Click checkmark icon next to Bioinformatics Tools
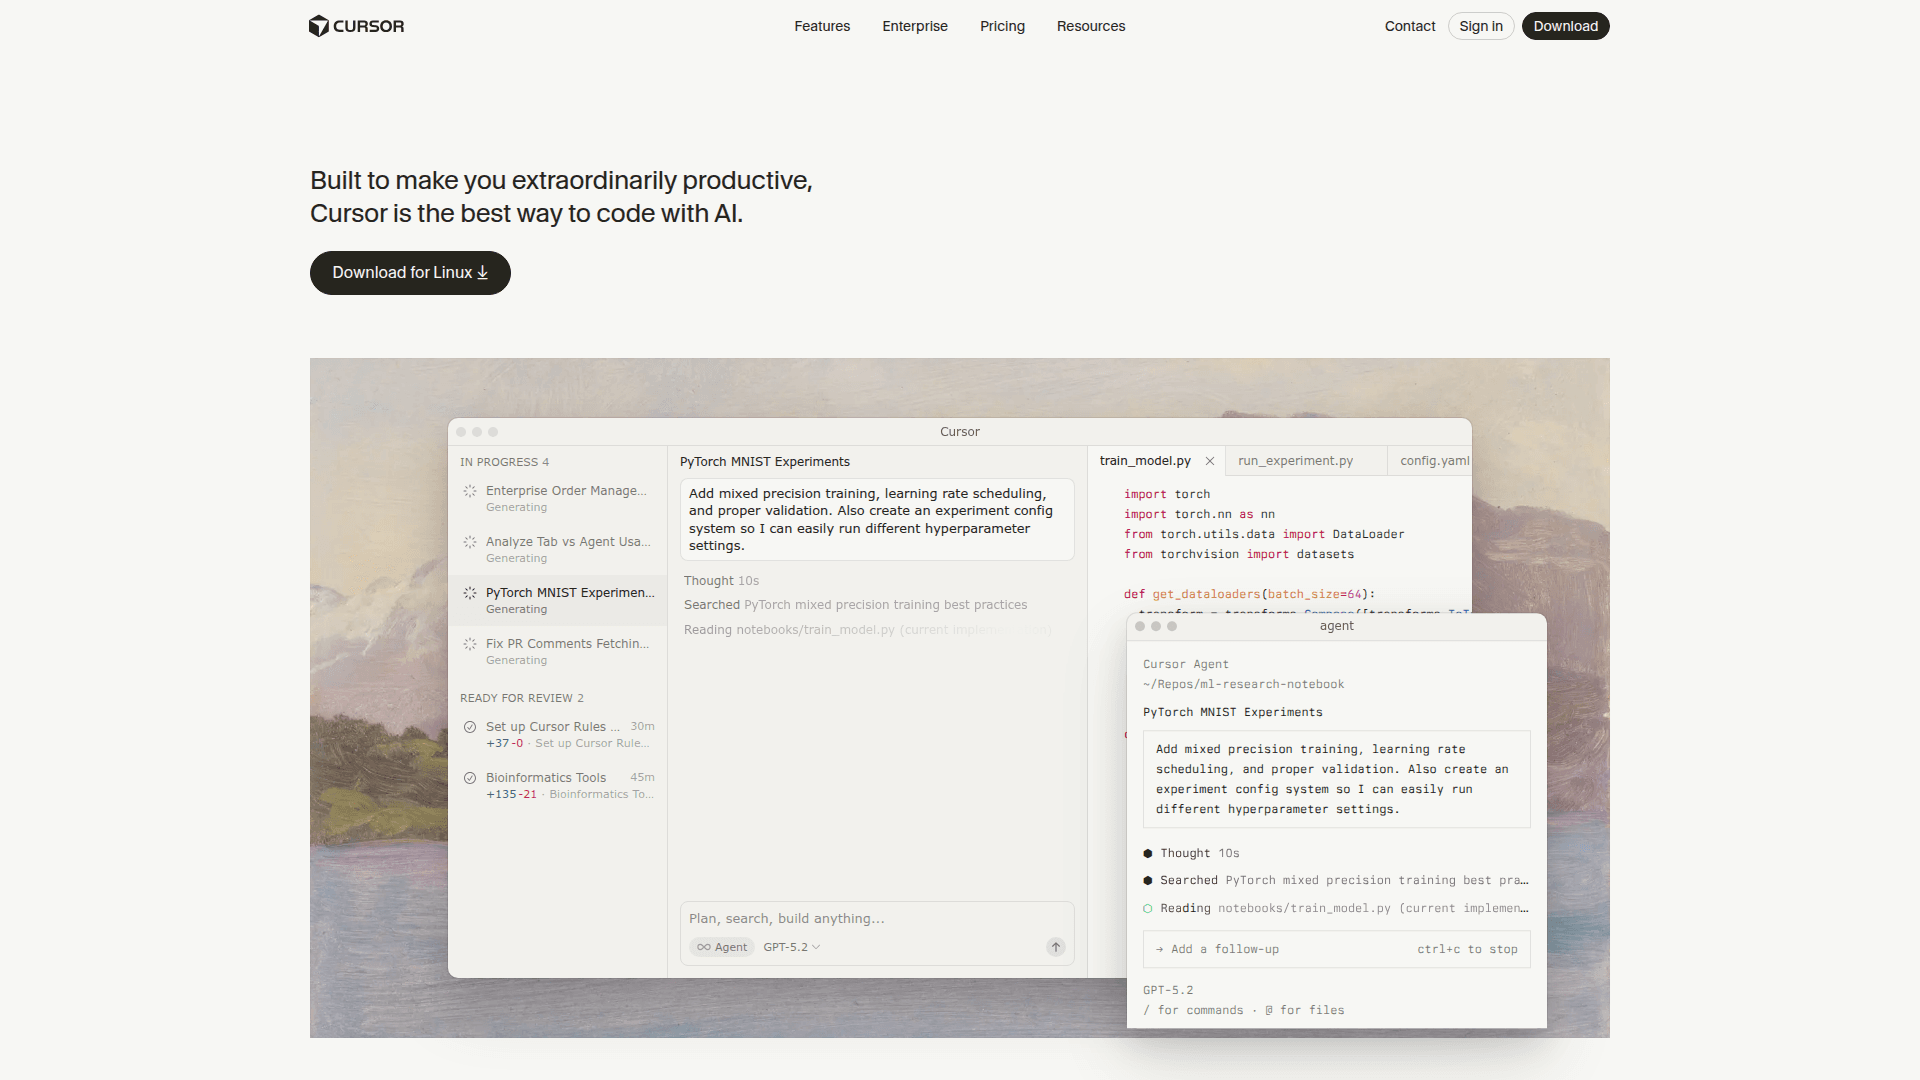 tap(470, 778)
